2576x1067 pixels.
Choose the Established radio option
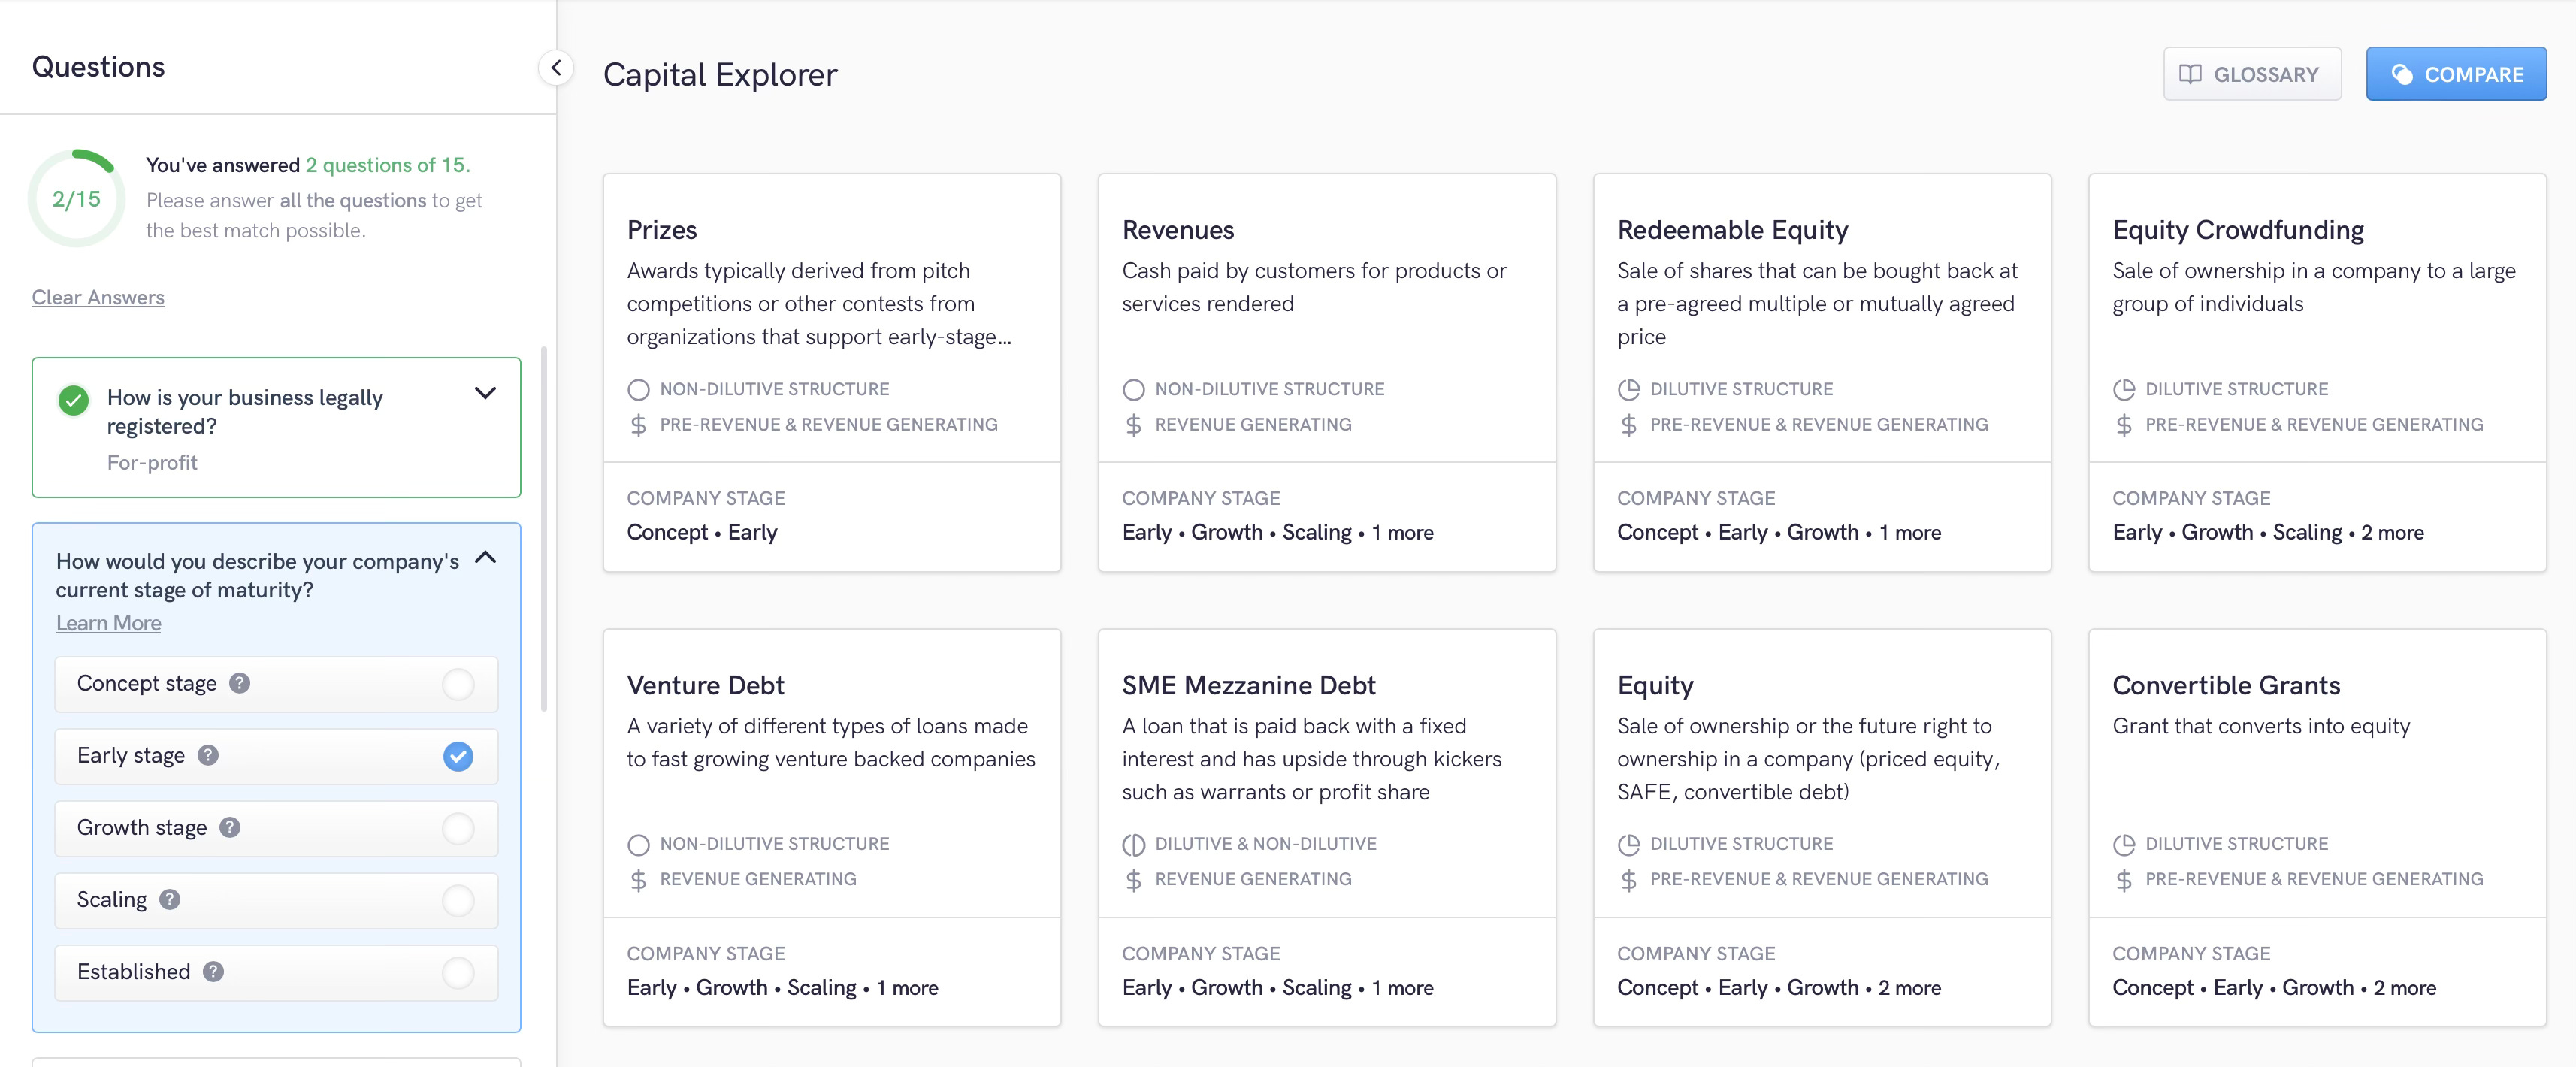pos(458,972)
